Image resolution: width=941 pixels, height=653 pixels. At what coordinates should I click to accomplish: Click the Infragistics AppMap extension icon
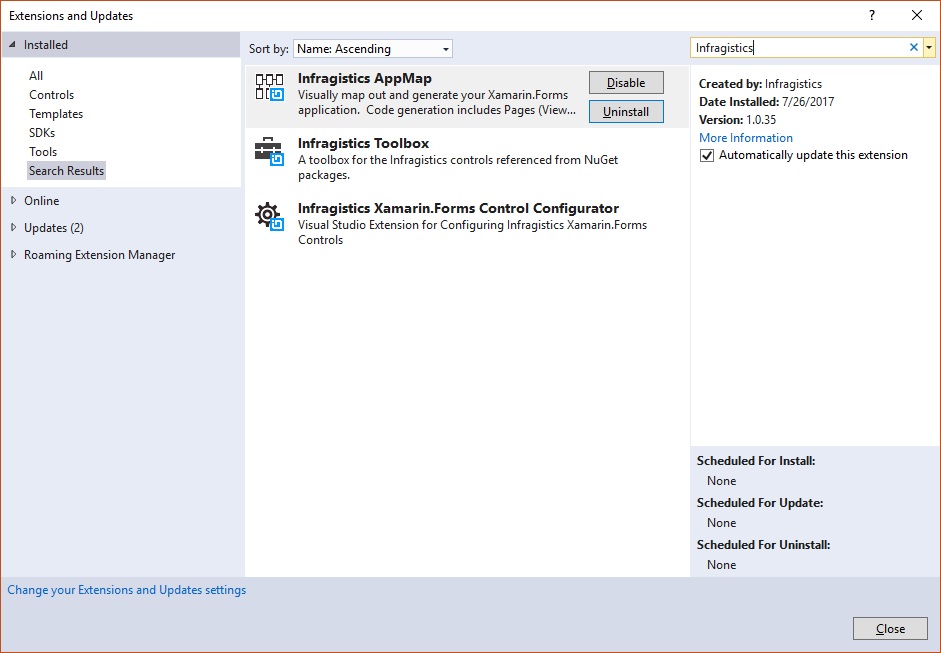270,88
